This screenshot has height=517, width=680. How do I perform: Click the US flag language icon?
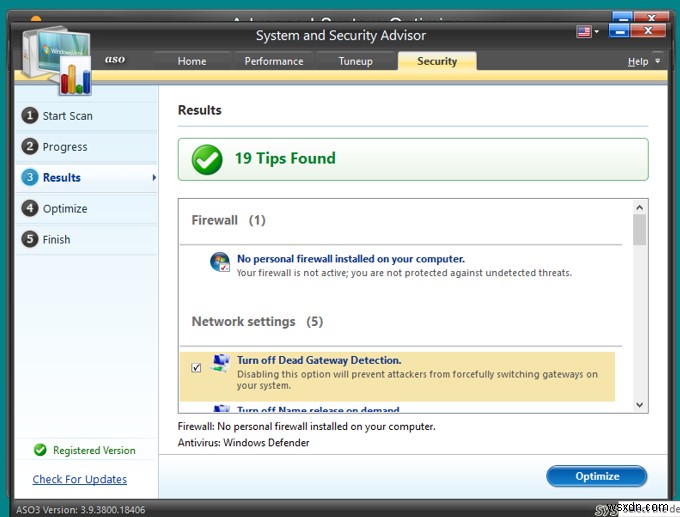pos(584,31)
